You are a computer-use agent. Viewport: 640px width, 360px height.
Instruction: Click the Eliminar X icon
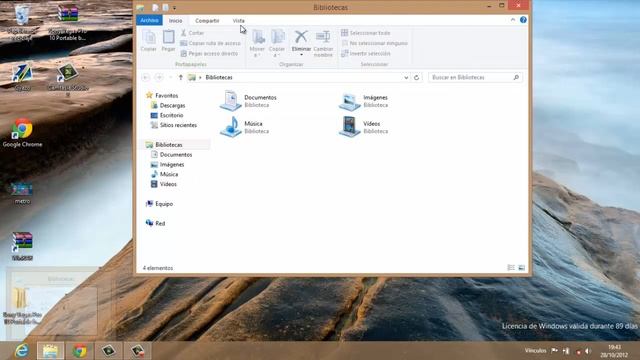(301, 37)
